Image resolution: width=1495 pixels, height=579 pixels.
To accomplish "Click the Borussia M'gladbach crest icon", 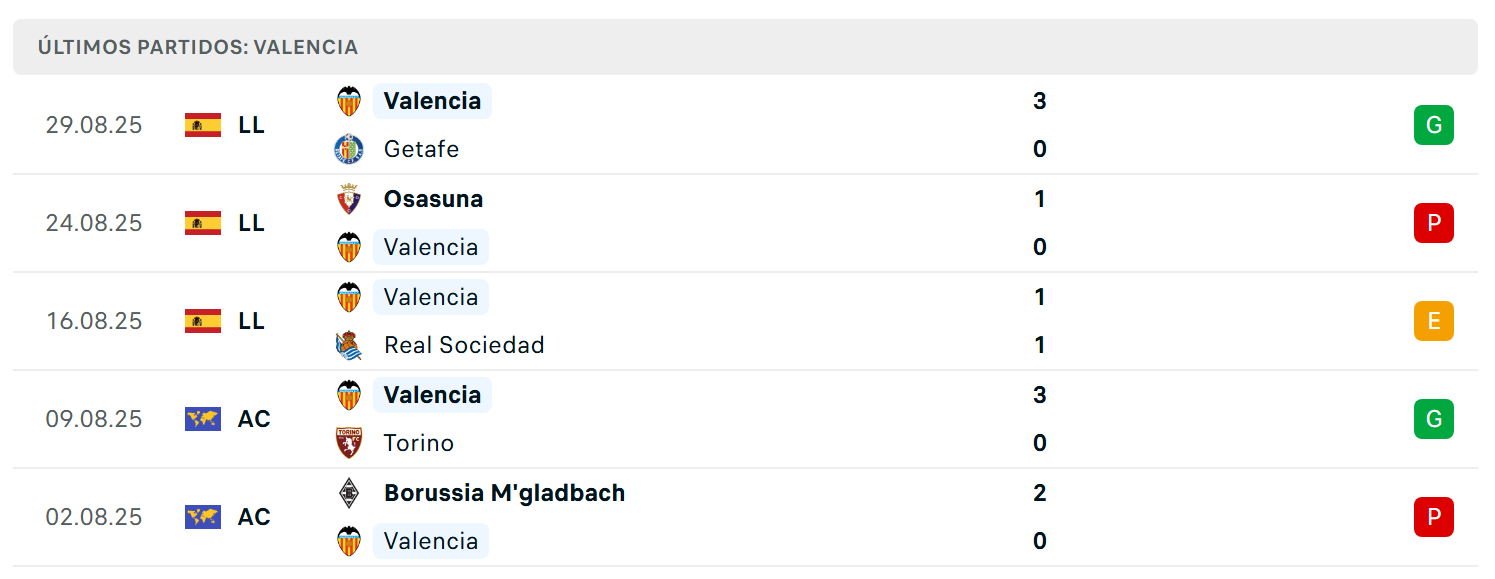I will coord(349,493).
